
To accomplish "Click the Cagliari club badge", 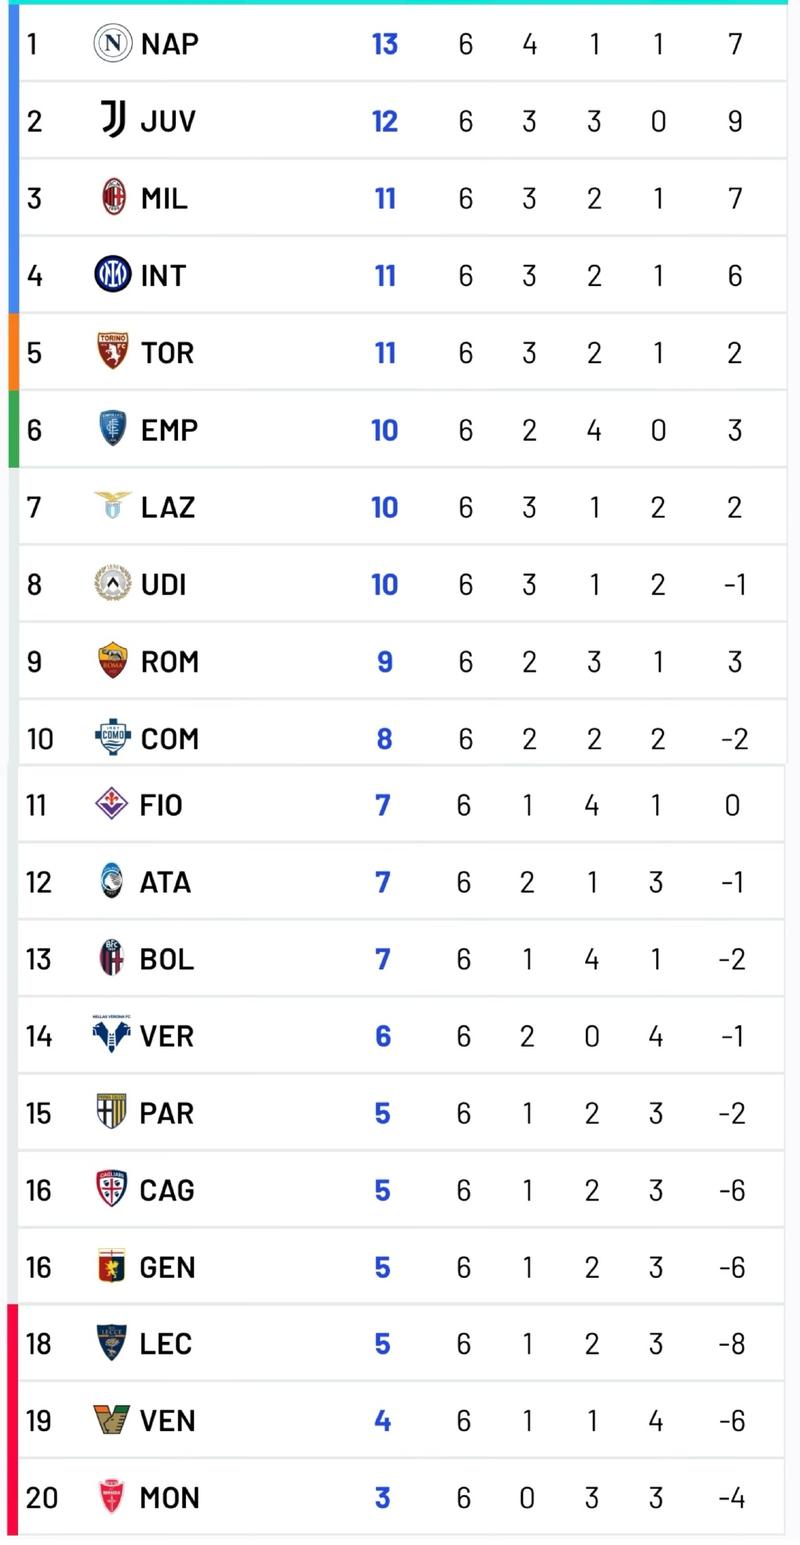I will click(x=111, y=1189).
